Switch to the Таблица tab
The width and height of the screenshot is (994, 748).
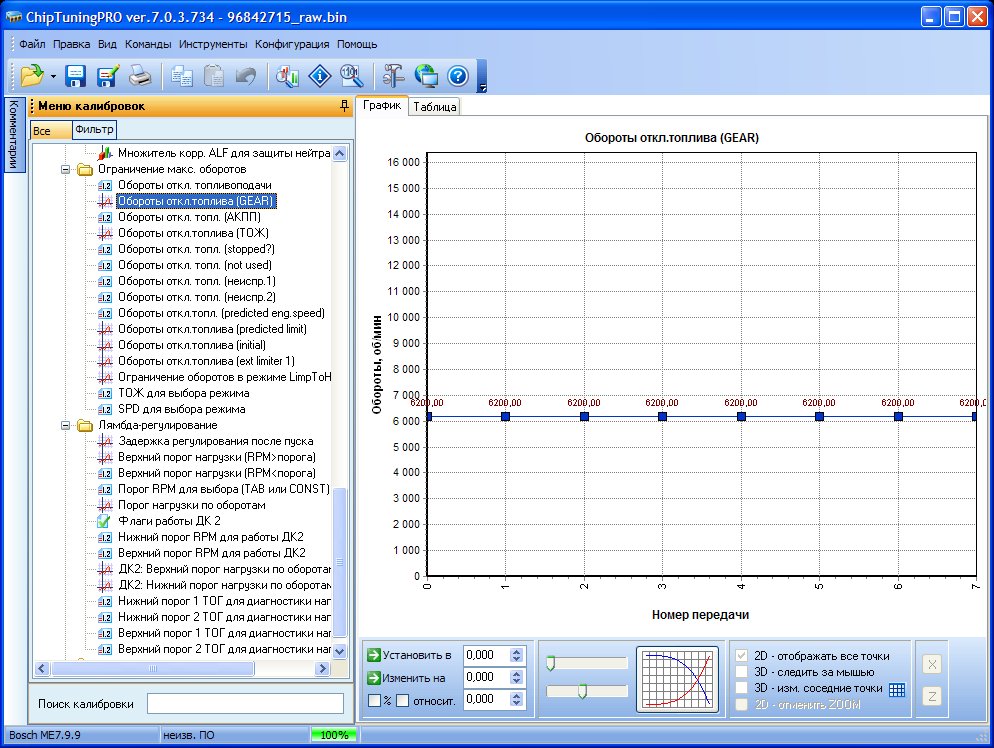(434, 107)
